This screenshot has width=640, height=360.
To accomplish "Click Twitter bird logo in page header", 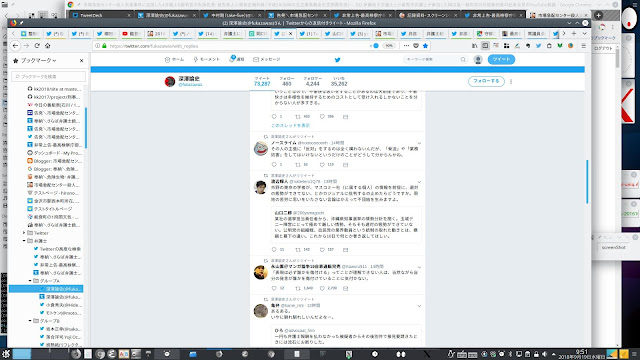I will tap(338, 60).
